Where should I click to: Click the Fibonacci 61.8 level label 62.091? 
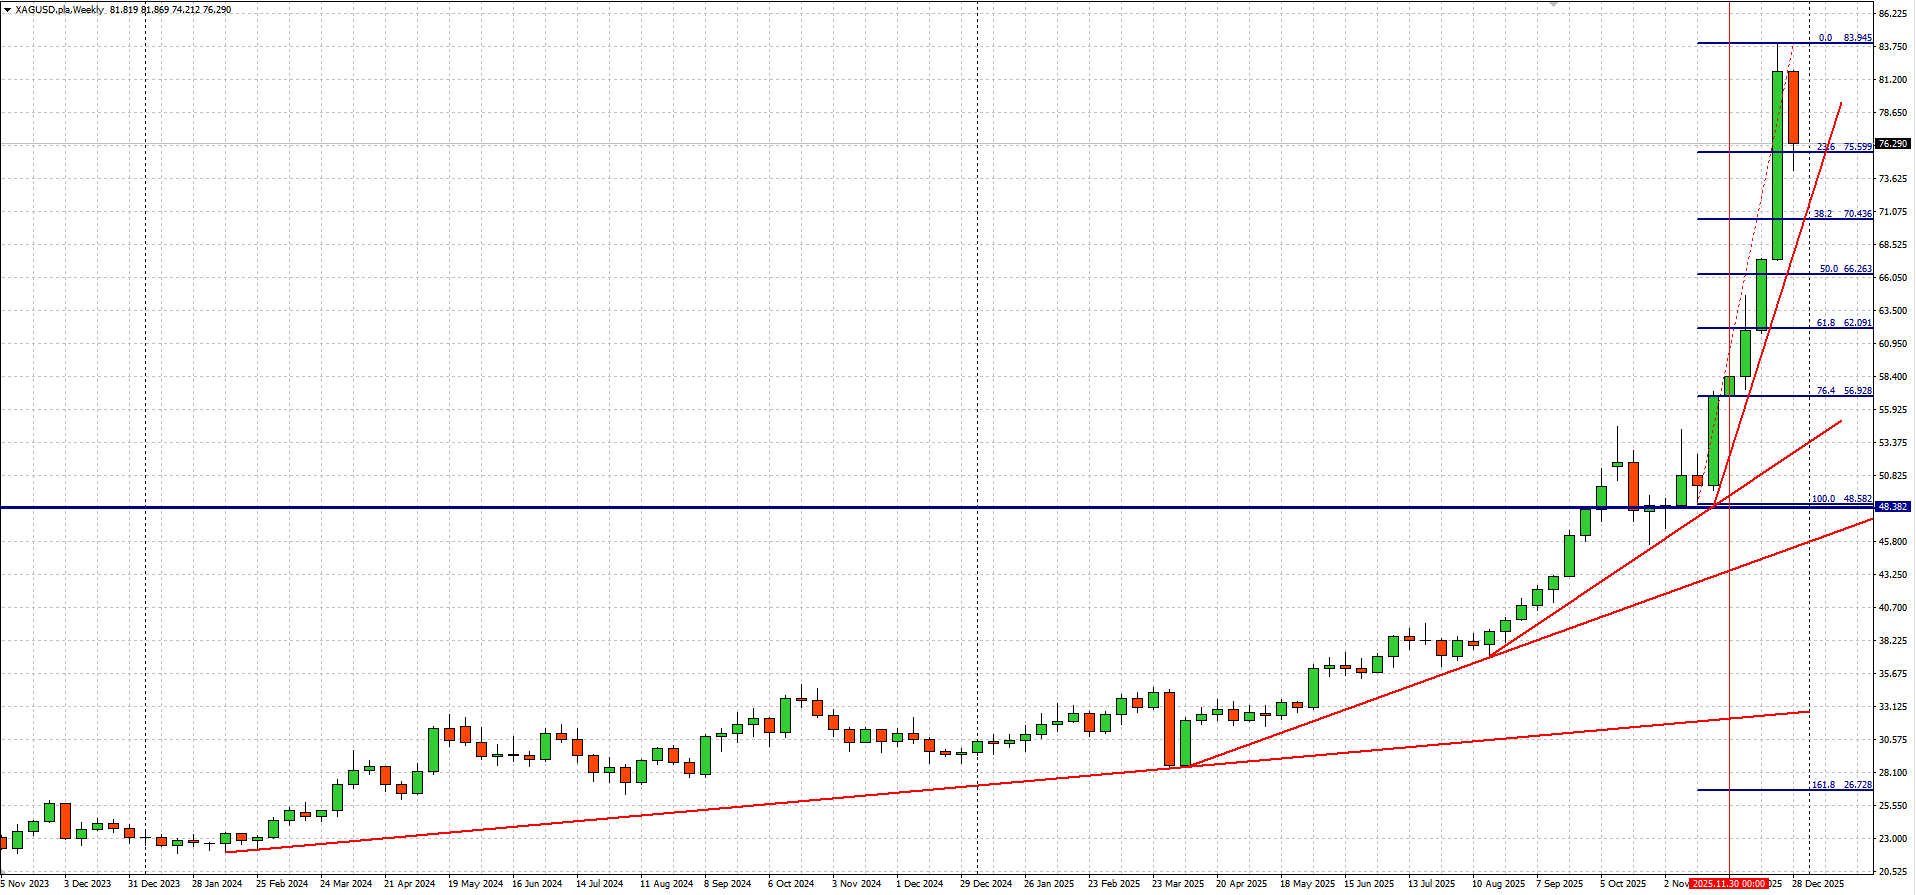1845,323
